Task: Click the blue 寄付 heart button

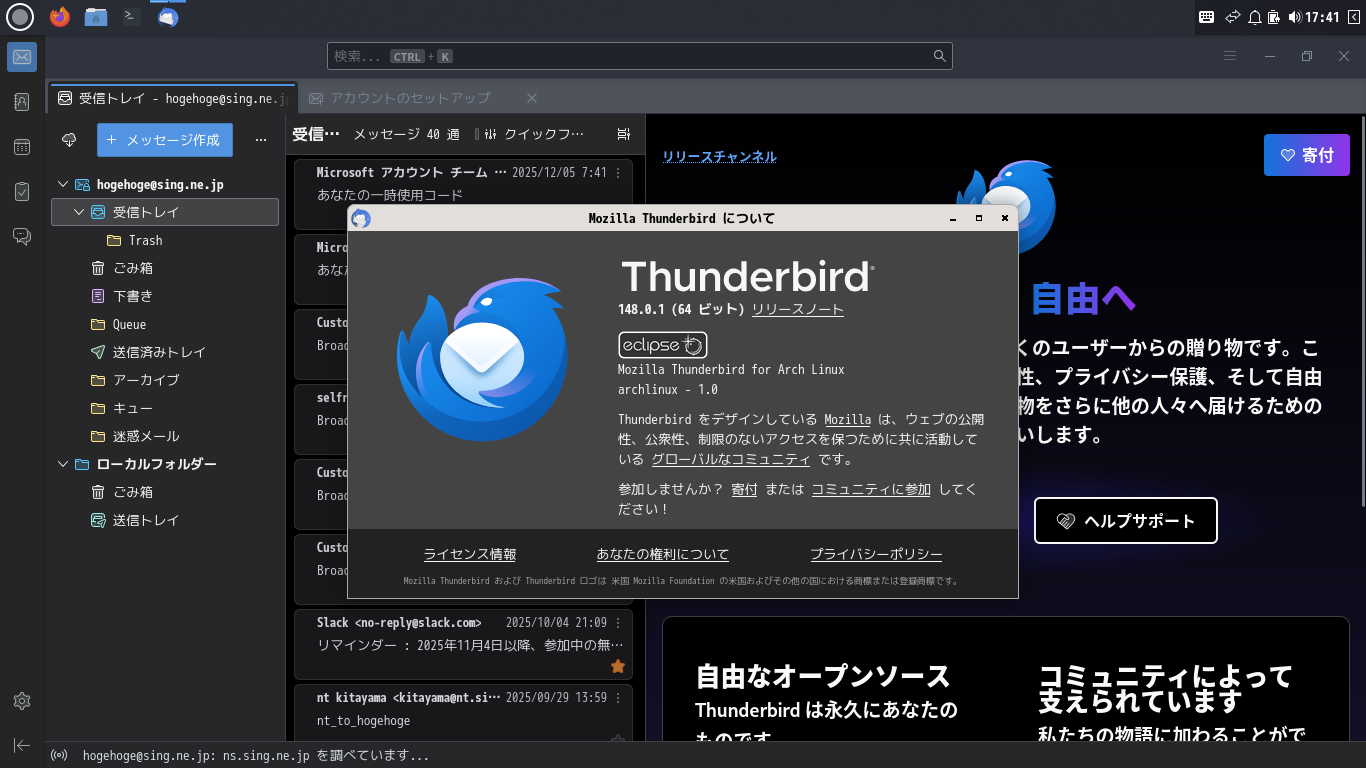Action: point(1306,155)
